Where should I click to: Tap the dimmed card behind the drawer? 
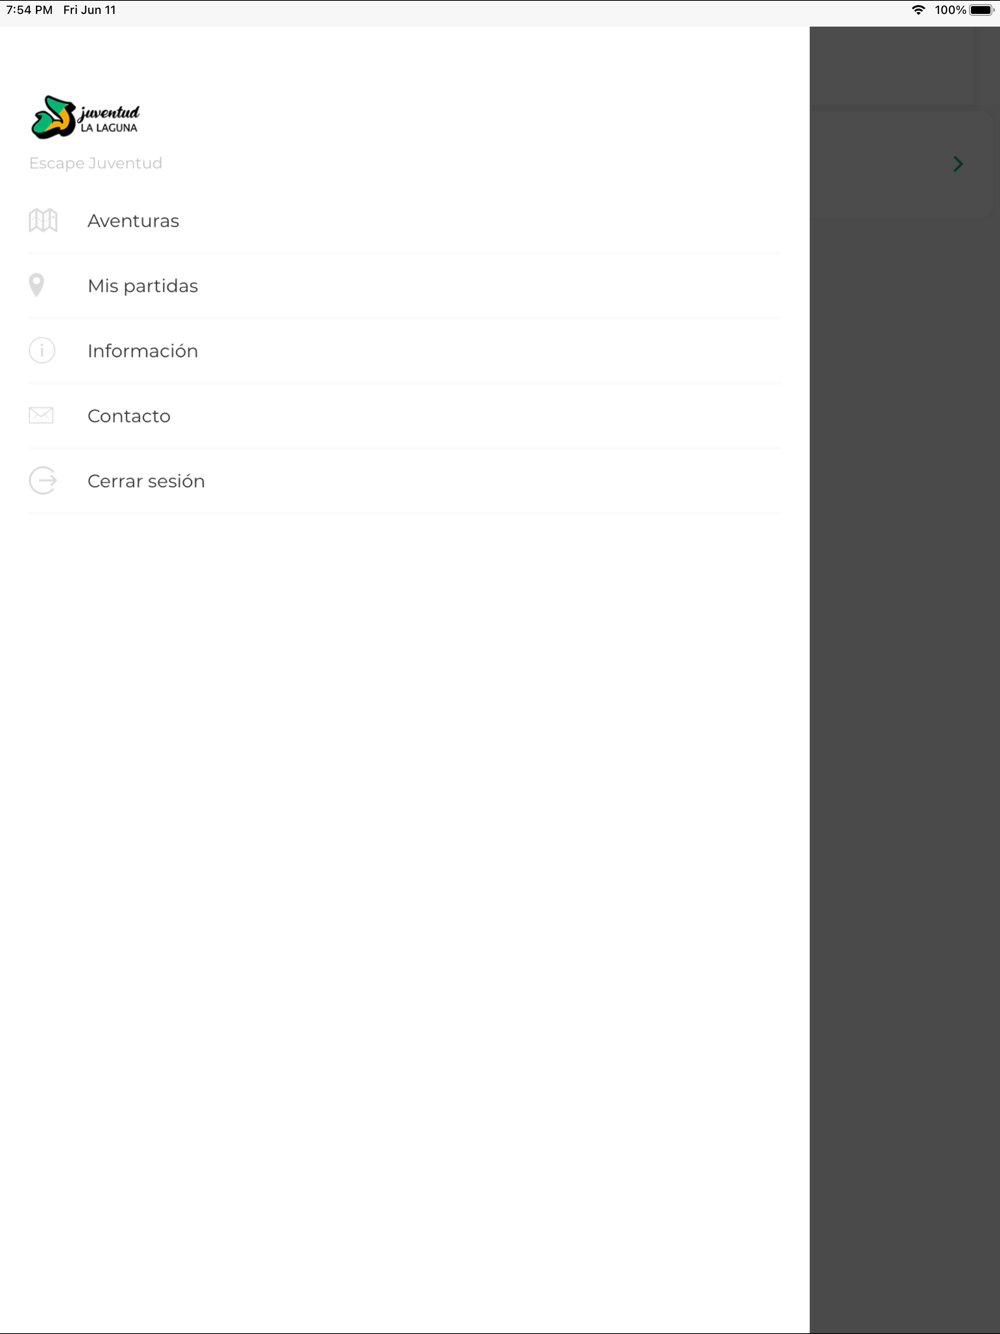coord(900,165)
